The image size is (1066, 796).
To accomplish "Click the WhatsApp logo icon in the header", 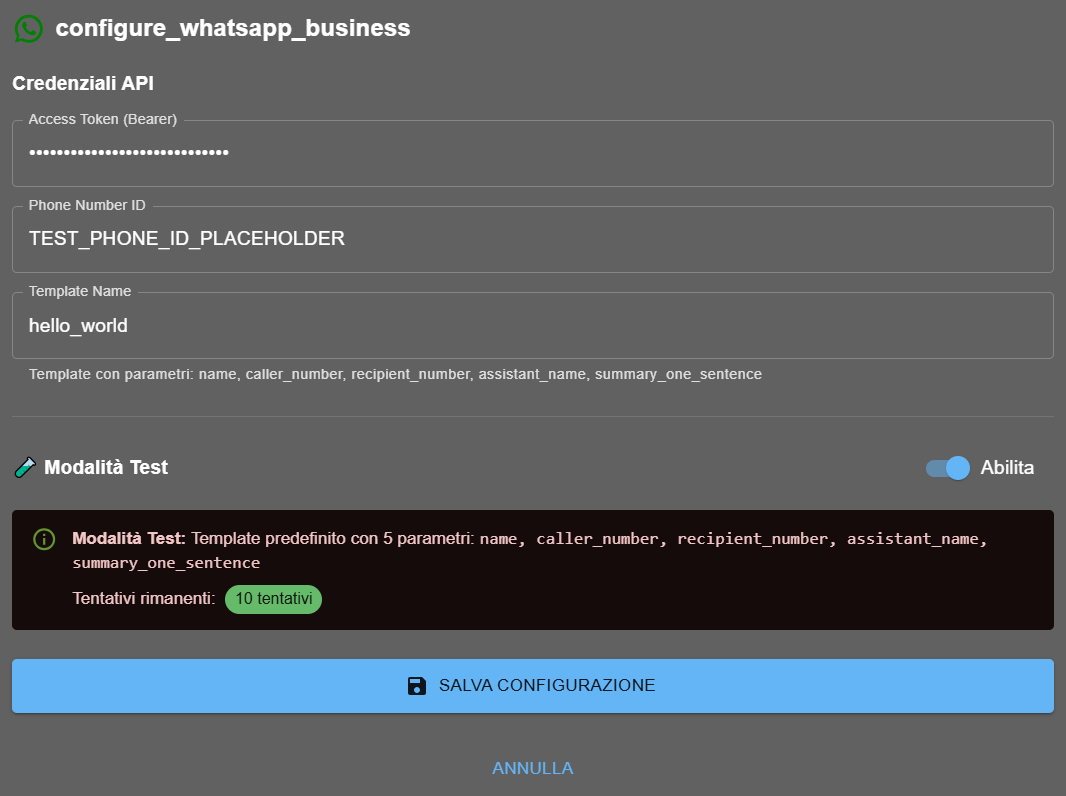I will click(x=28, y=28).
